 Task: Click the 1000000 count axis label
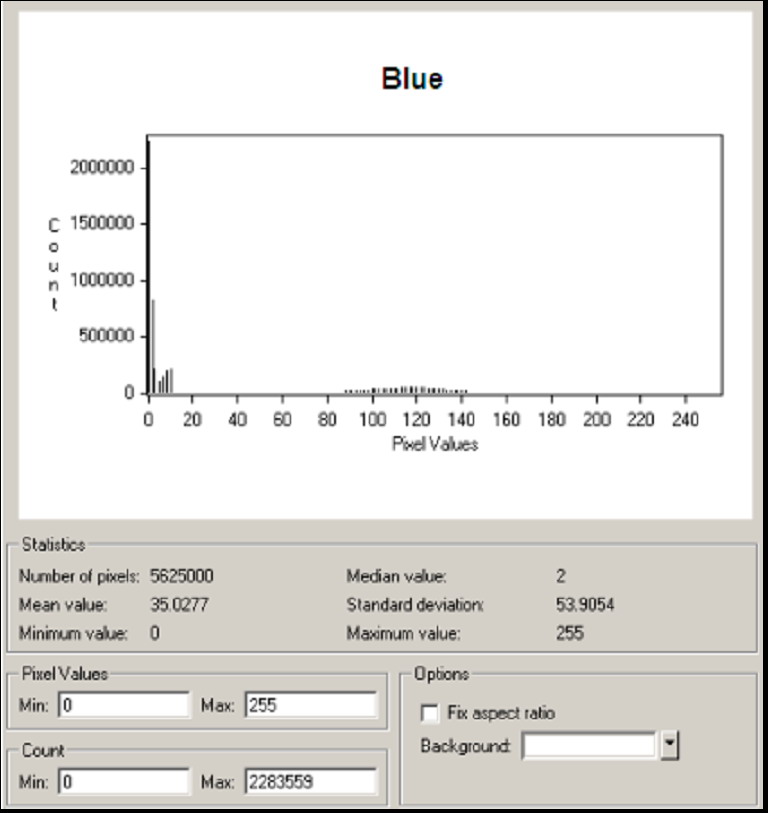[102, 280]
